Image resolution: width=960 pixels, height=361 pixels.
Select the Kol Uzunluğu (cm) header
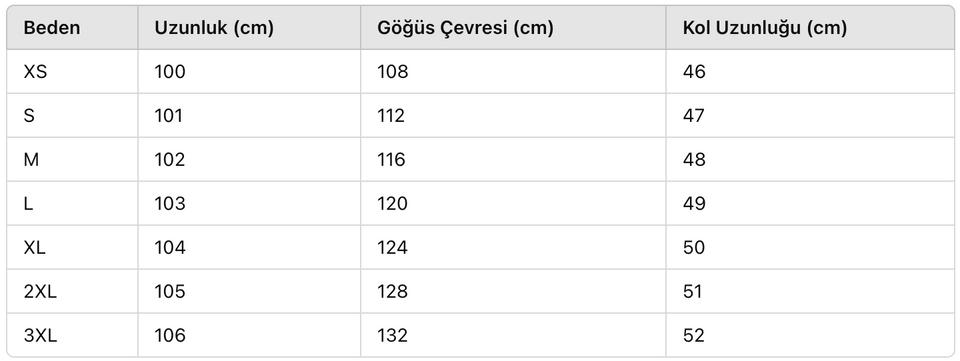tap(765, 28)
